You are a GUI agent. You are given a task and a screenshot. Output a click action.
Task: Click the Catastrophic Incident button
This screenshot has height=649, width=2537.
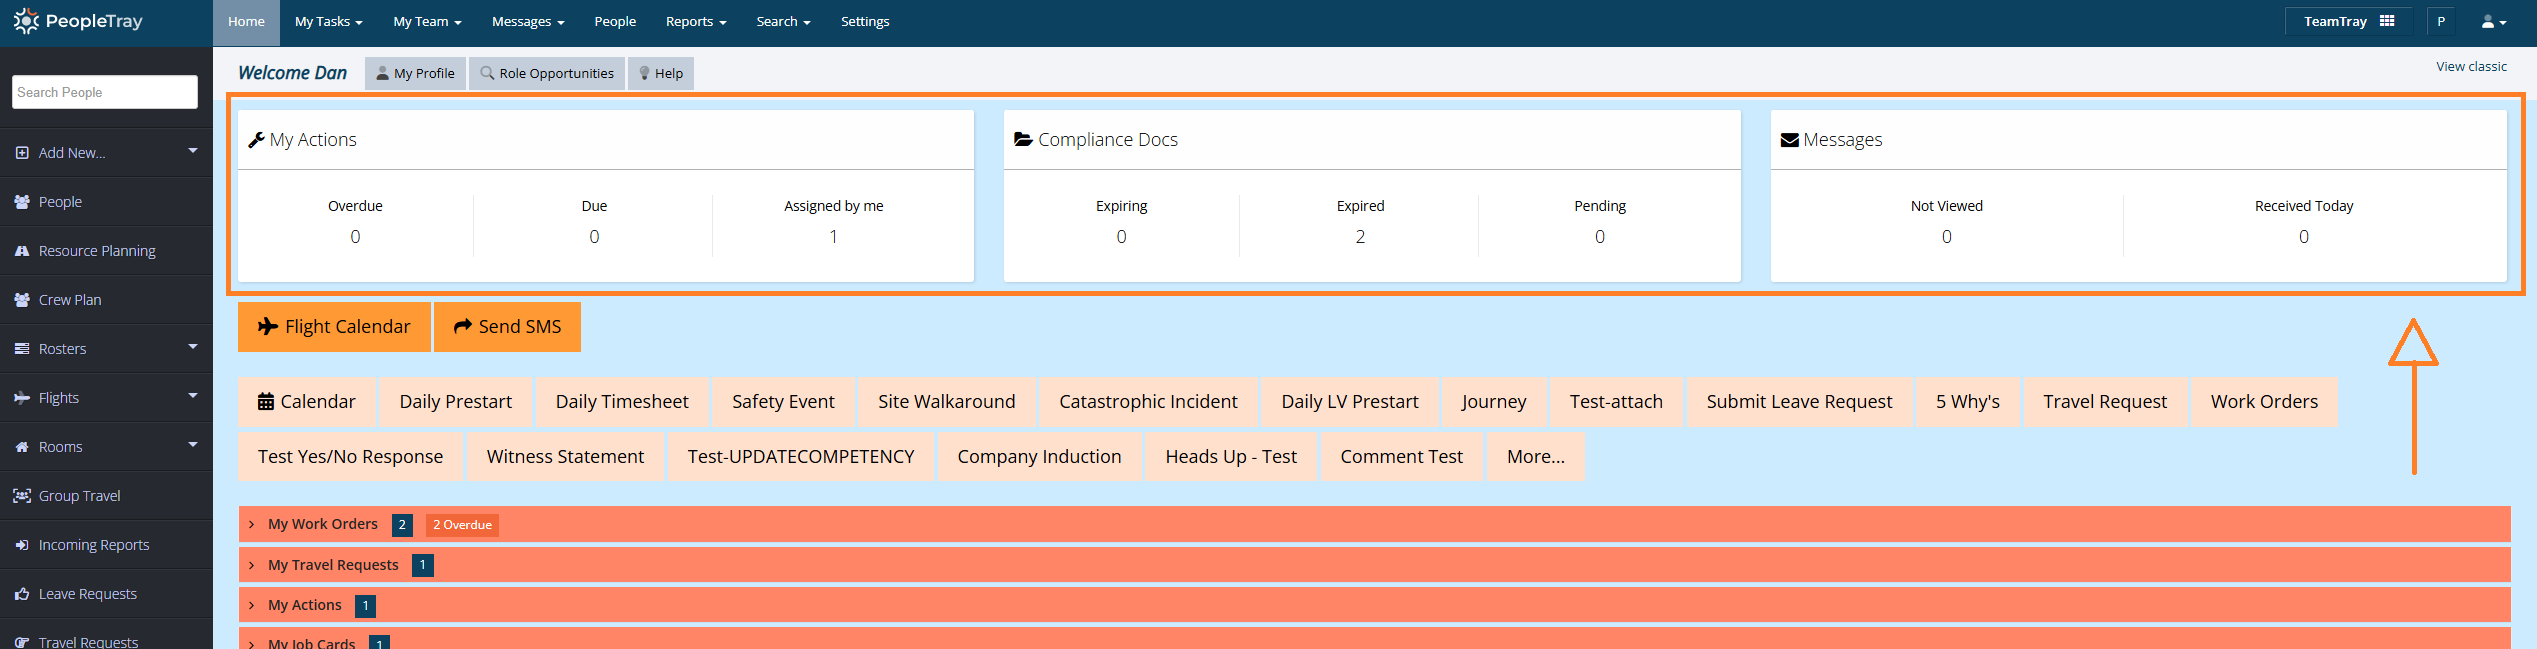coord(1148,402)
